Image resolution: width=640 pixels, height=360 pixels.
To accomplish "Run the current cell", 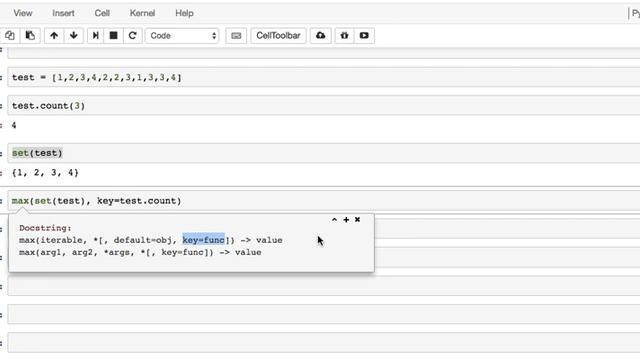I will coord(96,36).
